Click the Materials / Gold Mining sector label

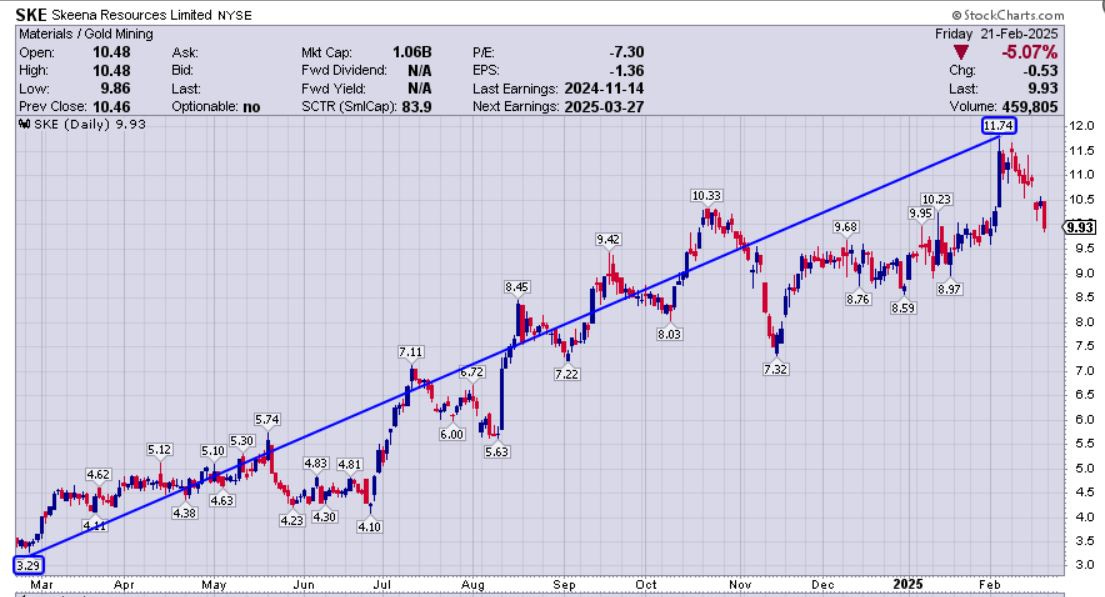pos(86,34)
